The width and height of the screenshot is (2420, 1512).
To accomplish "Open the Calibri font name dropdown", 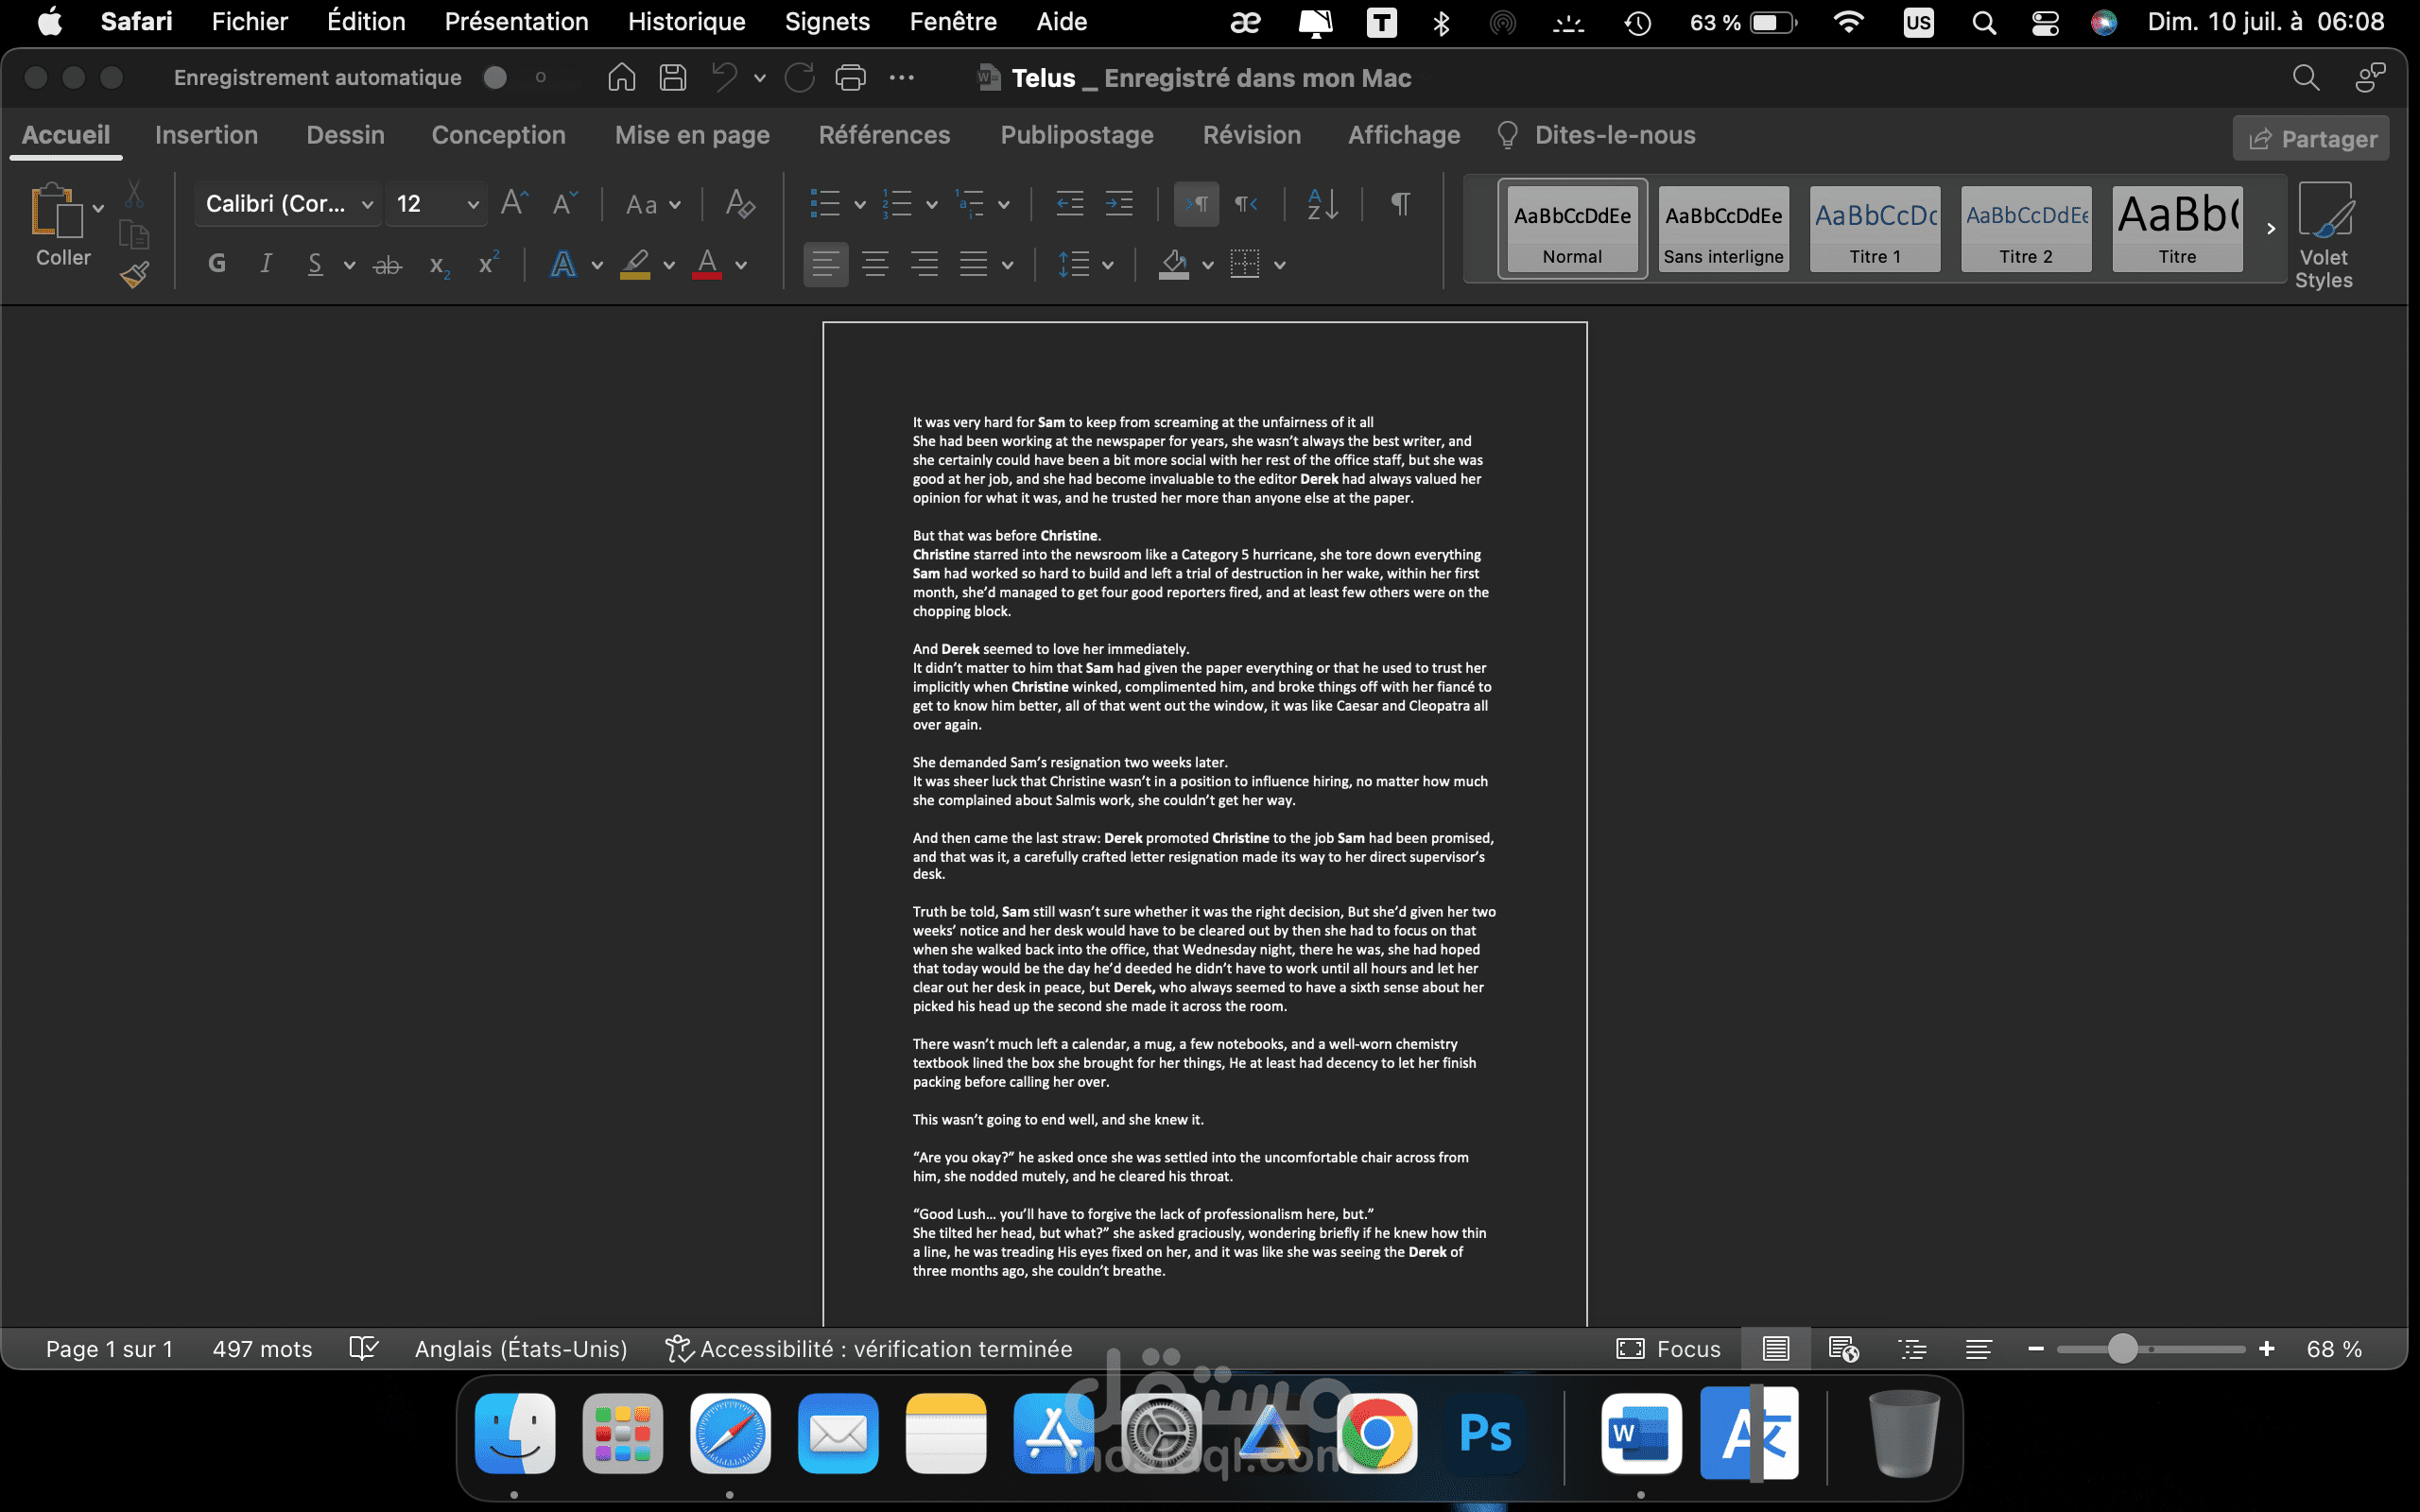I will [x=367, y=204].
